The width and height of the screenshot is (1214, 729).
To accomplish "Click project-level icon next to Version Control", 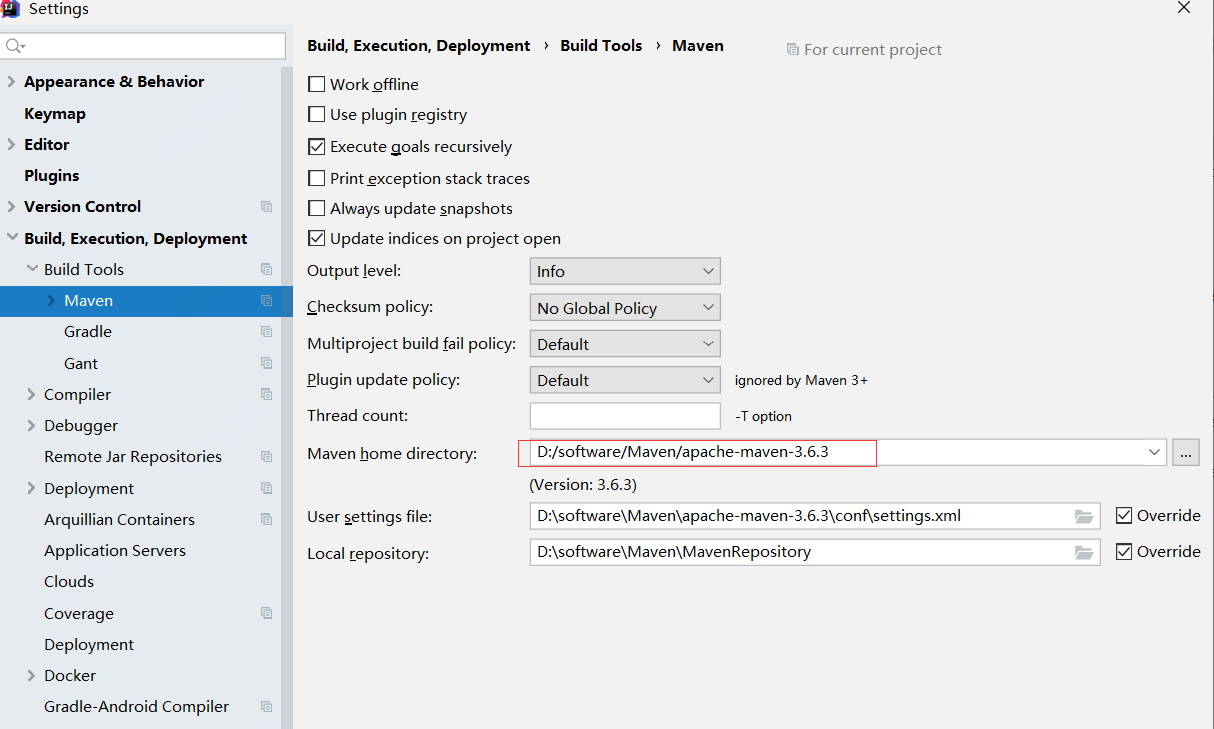I will point(266,207).
